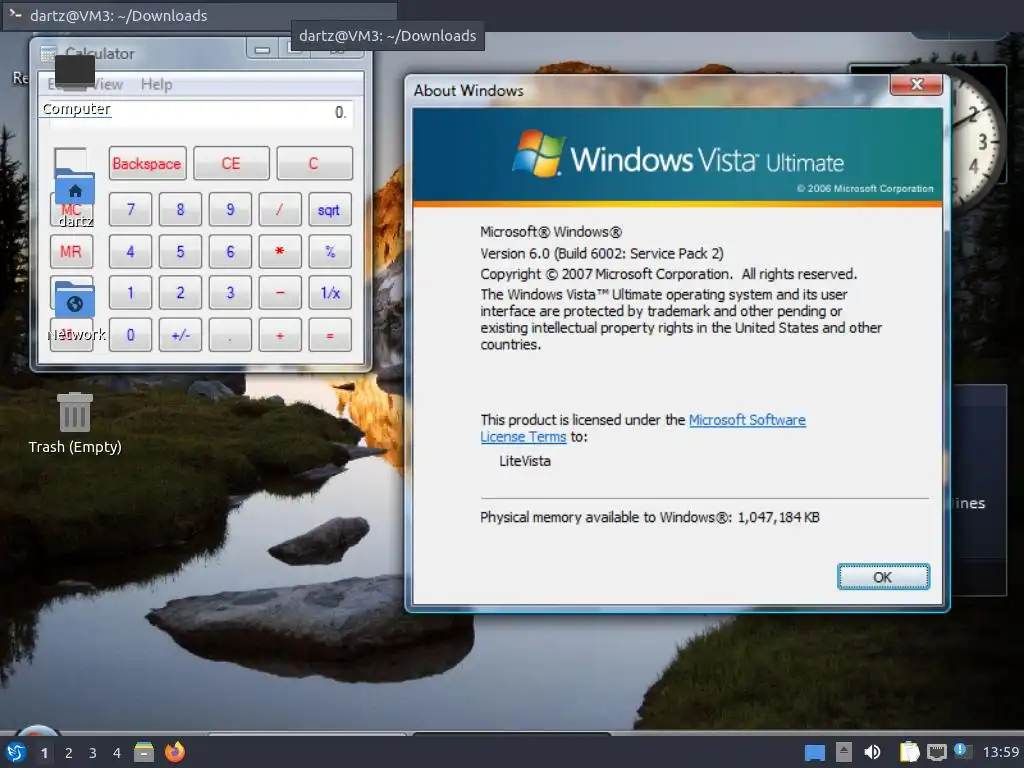Switch to workspace 4
This screenshot has width=1024, height=768.
click(x=117, y=753)
